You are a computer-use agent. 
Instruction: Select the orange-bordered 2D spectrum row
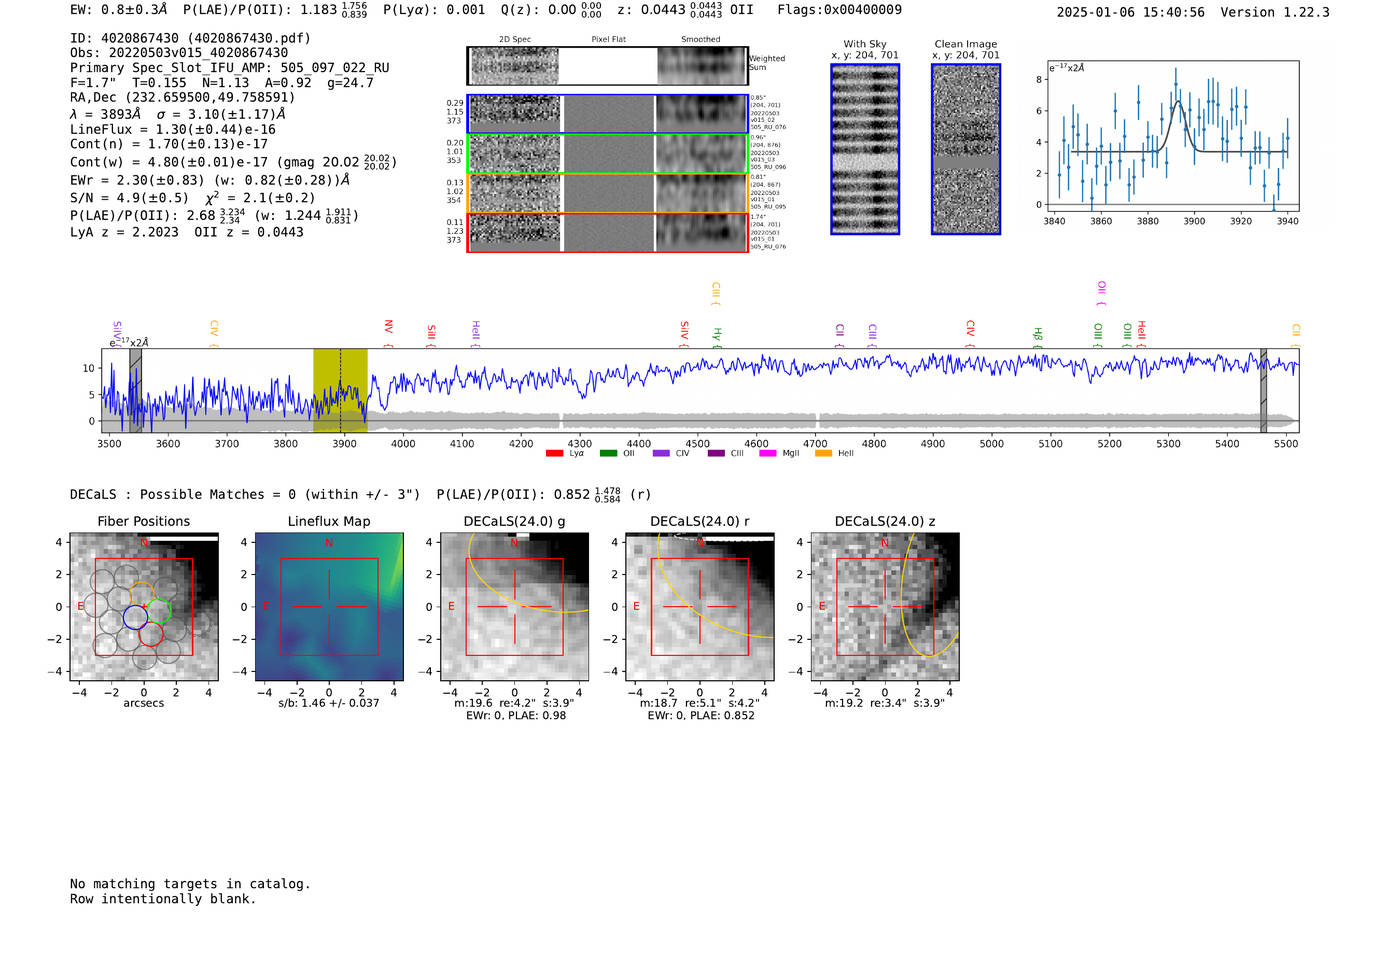point(608,193)
